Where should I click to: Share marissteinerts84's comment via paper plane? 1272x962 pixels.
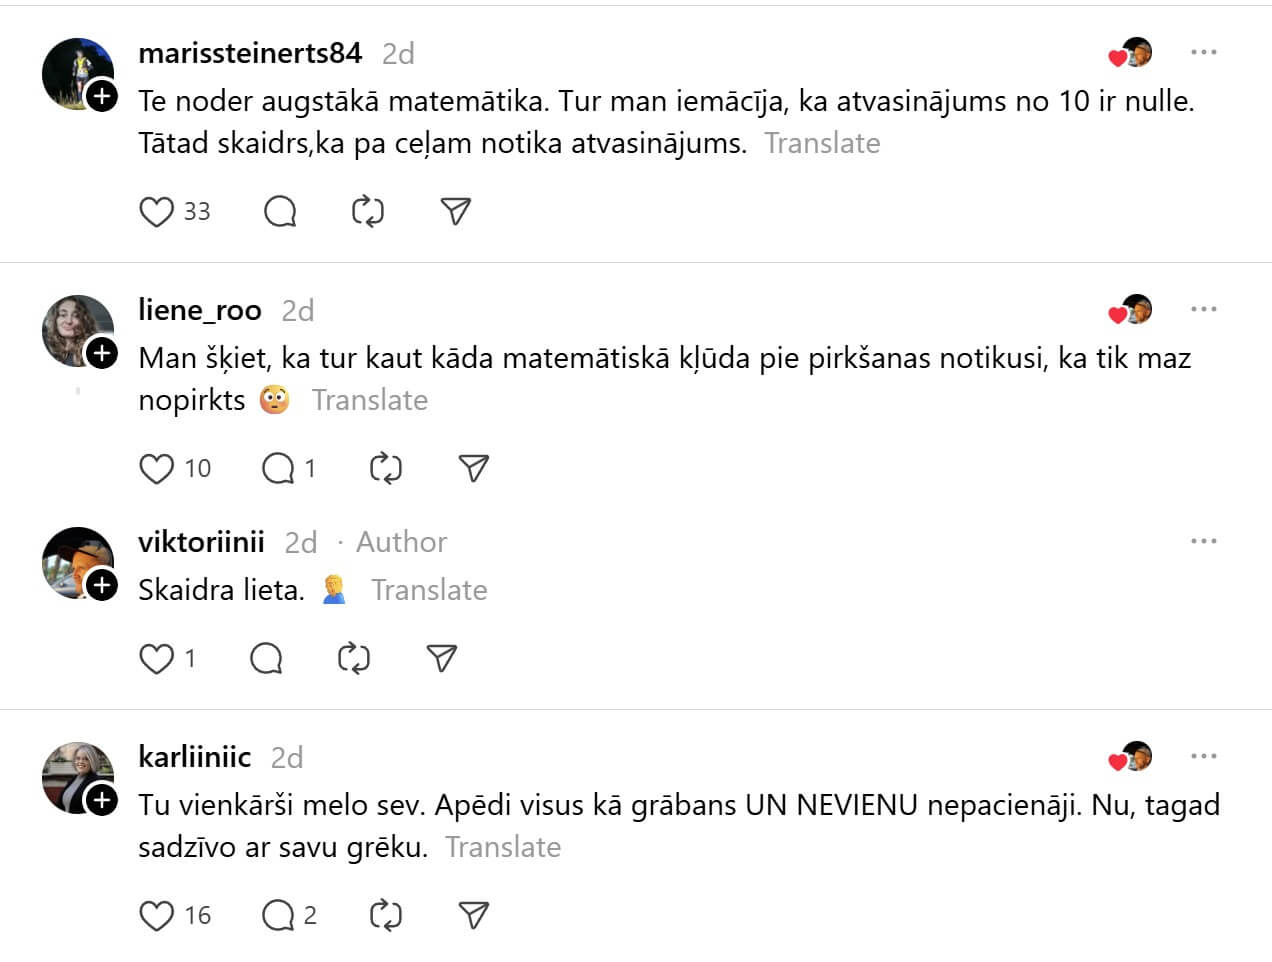pos(455,212)
